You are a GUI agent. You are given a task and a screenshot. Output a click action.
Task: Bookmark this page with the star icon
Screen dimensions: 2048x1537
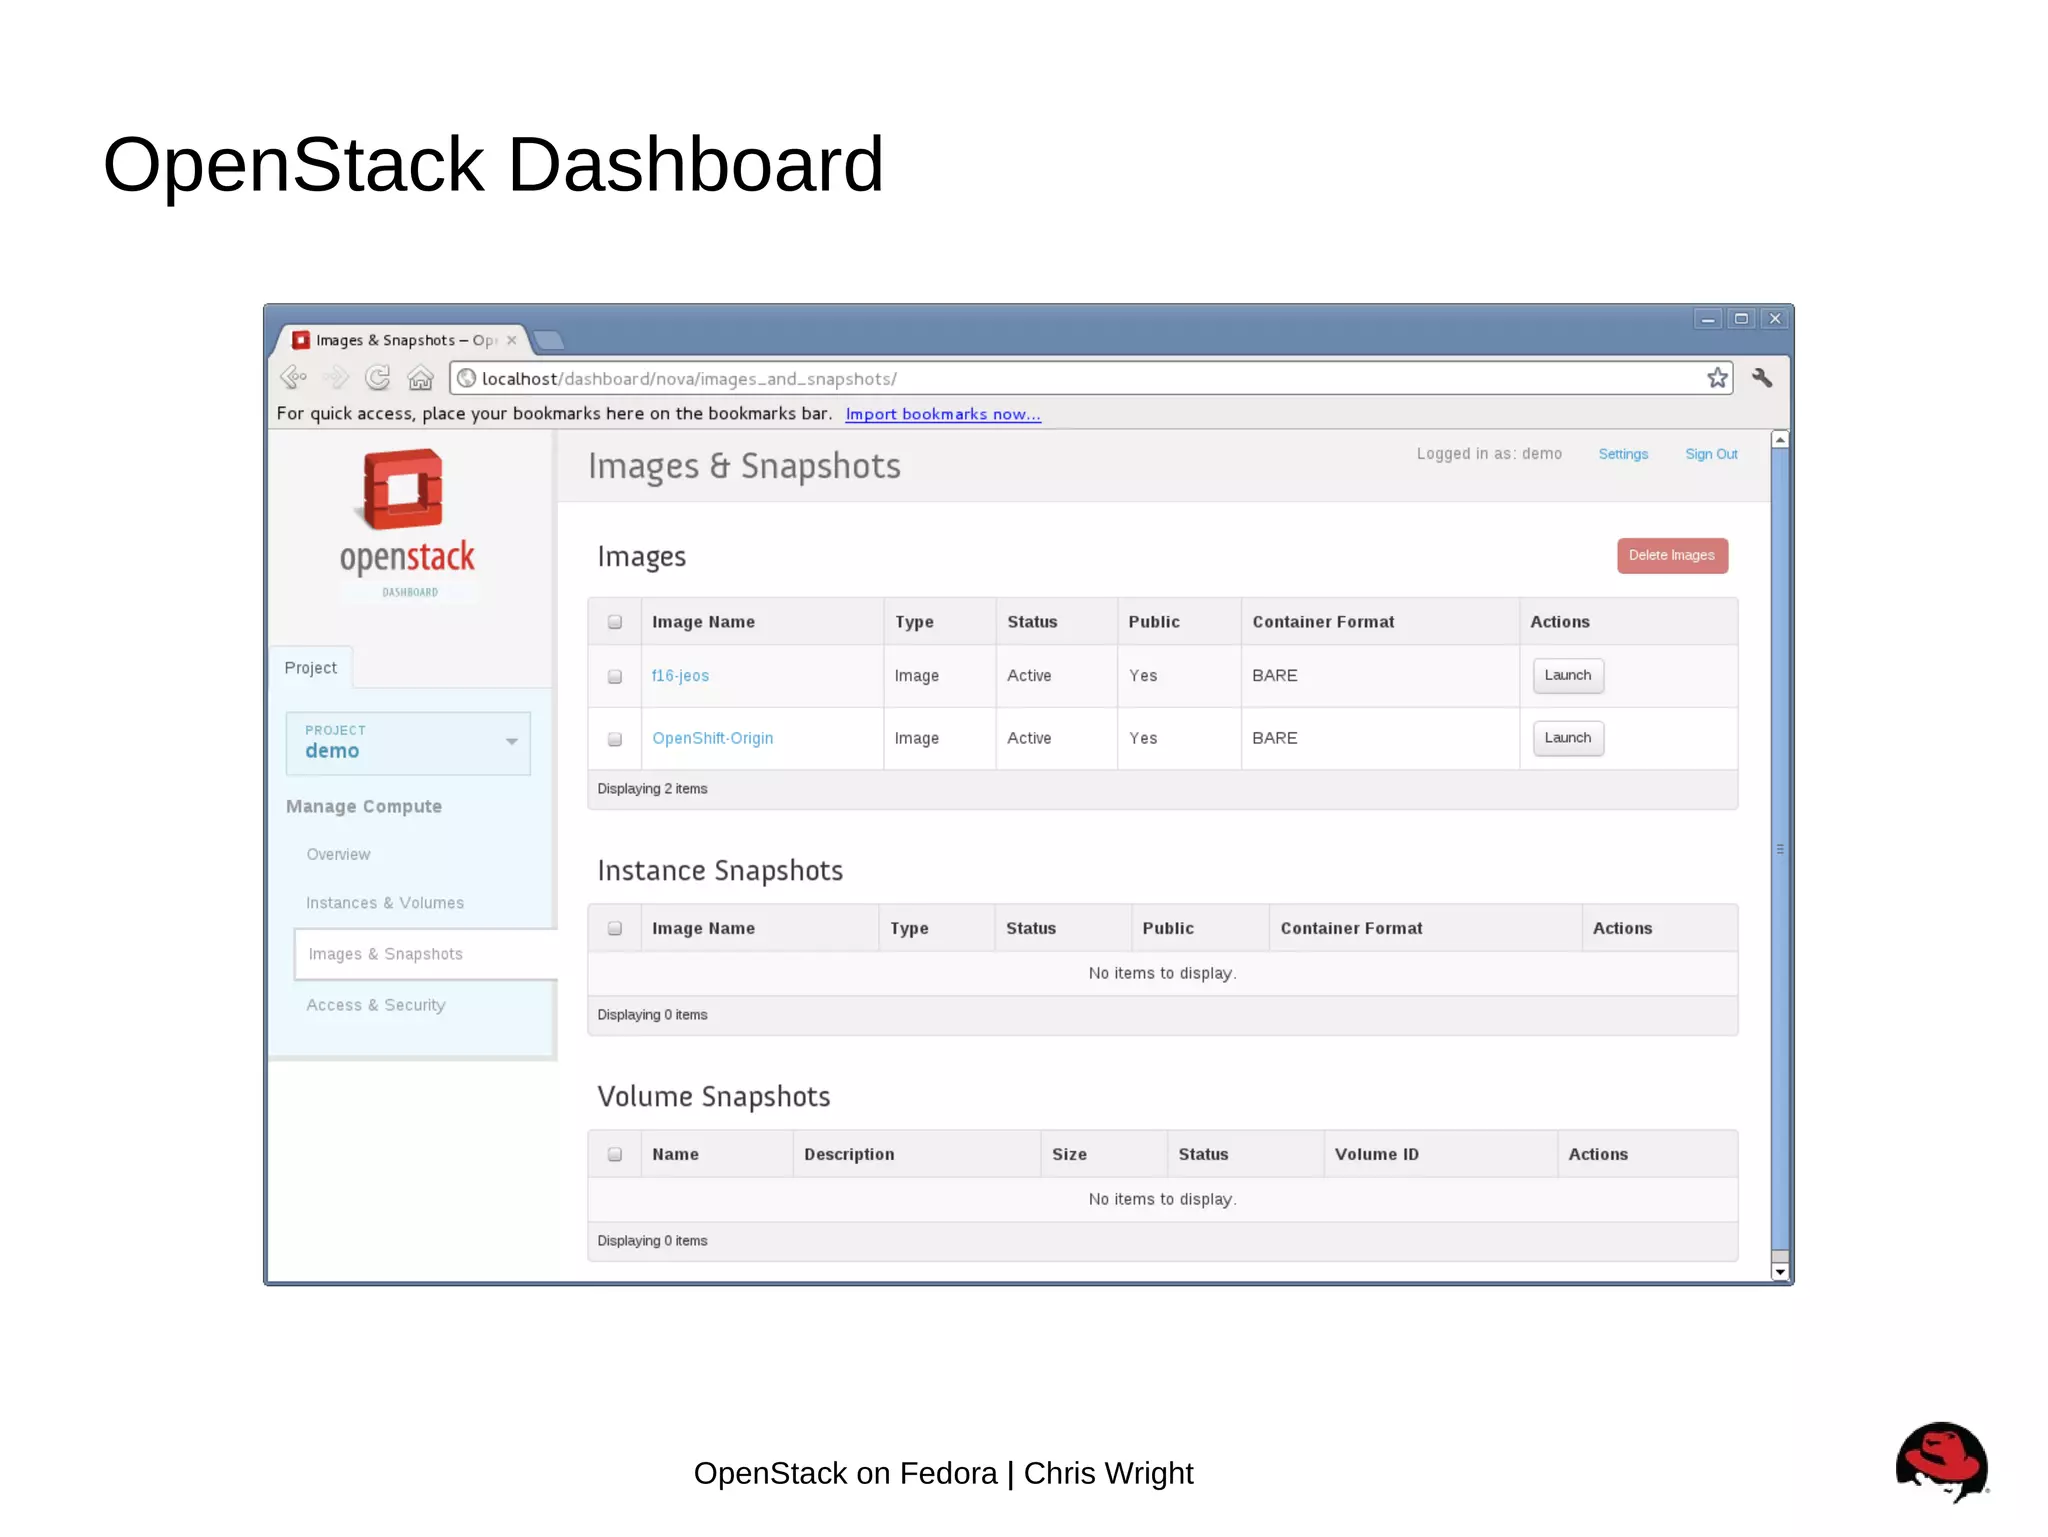[x=1717, y=378]
